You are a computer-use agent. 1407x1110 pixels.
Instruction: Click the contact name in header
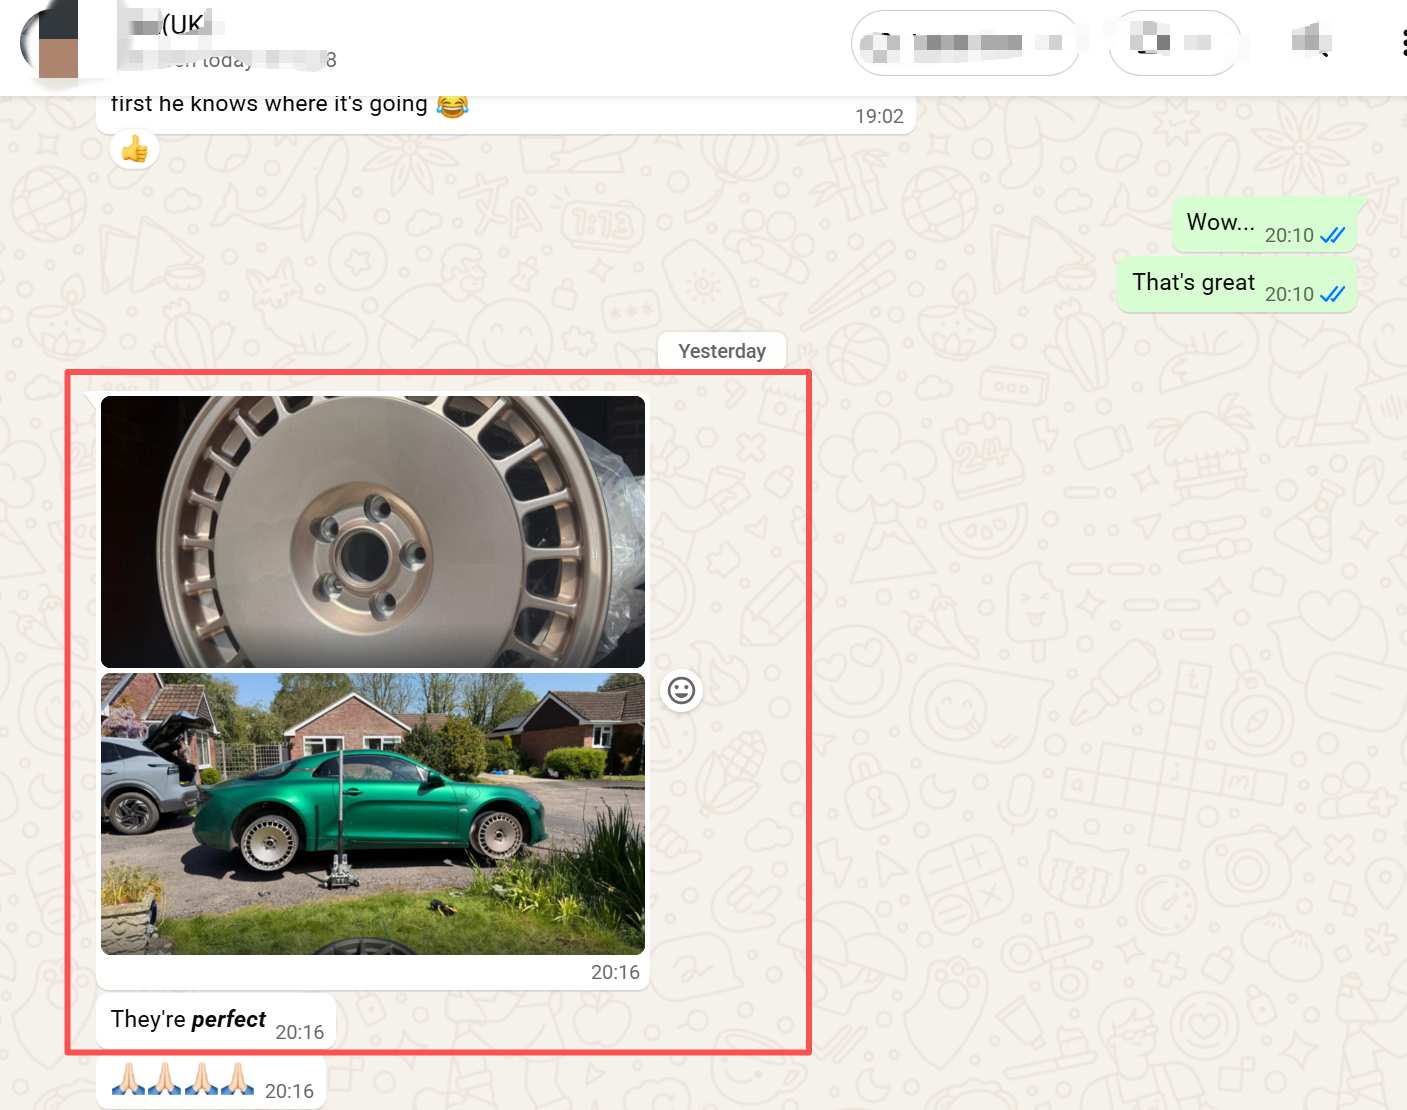tap(170, 25)
